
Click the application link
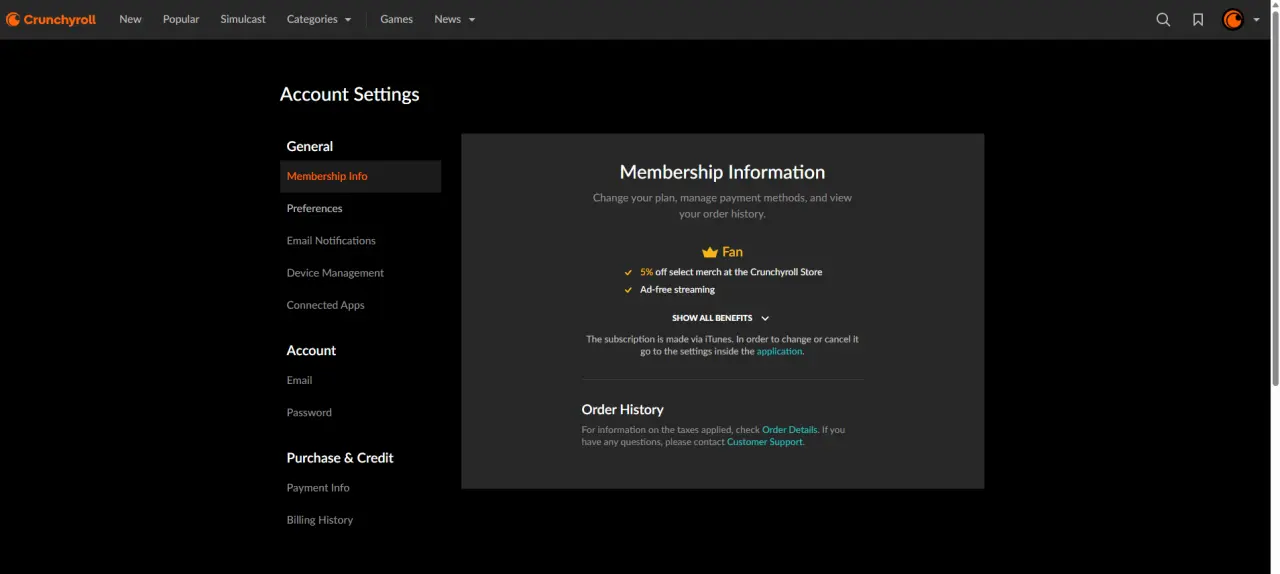779,351
